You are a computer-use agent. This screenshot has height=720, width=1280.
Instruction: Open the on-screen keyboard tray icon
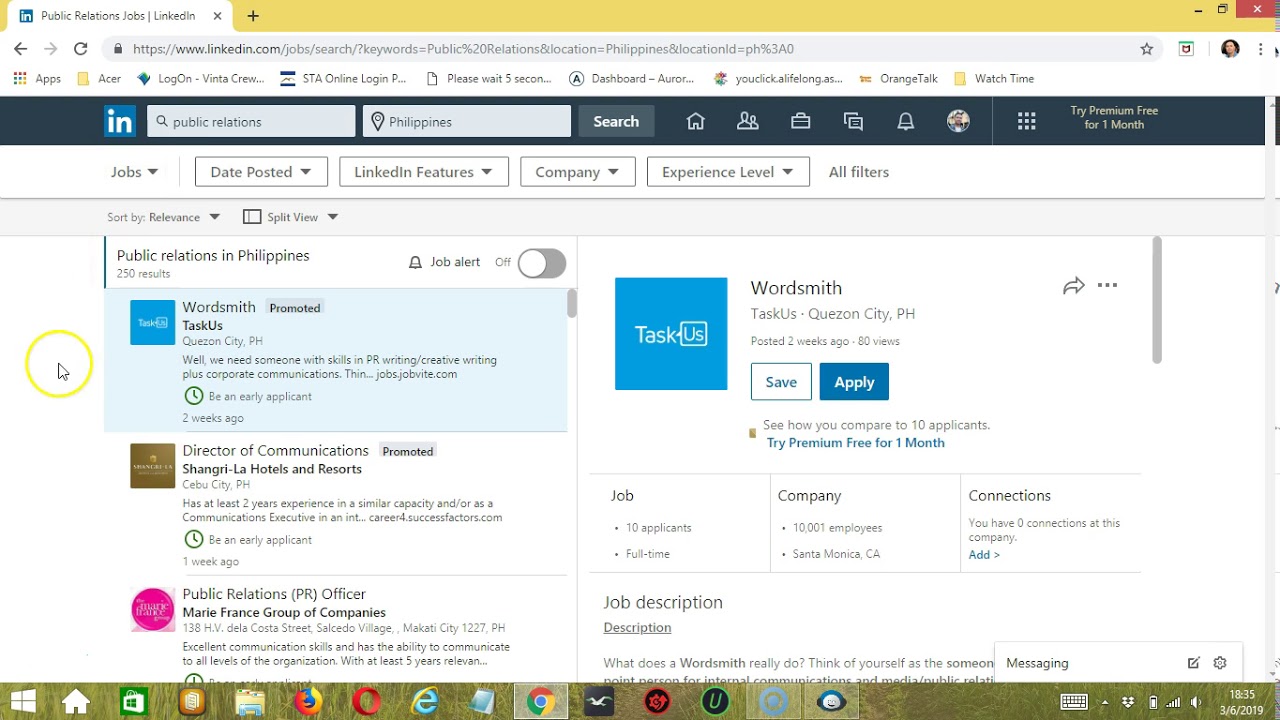point(1074,702)
